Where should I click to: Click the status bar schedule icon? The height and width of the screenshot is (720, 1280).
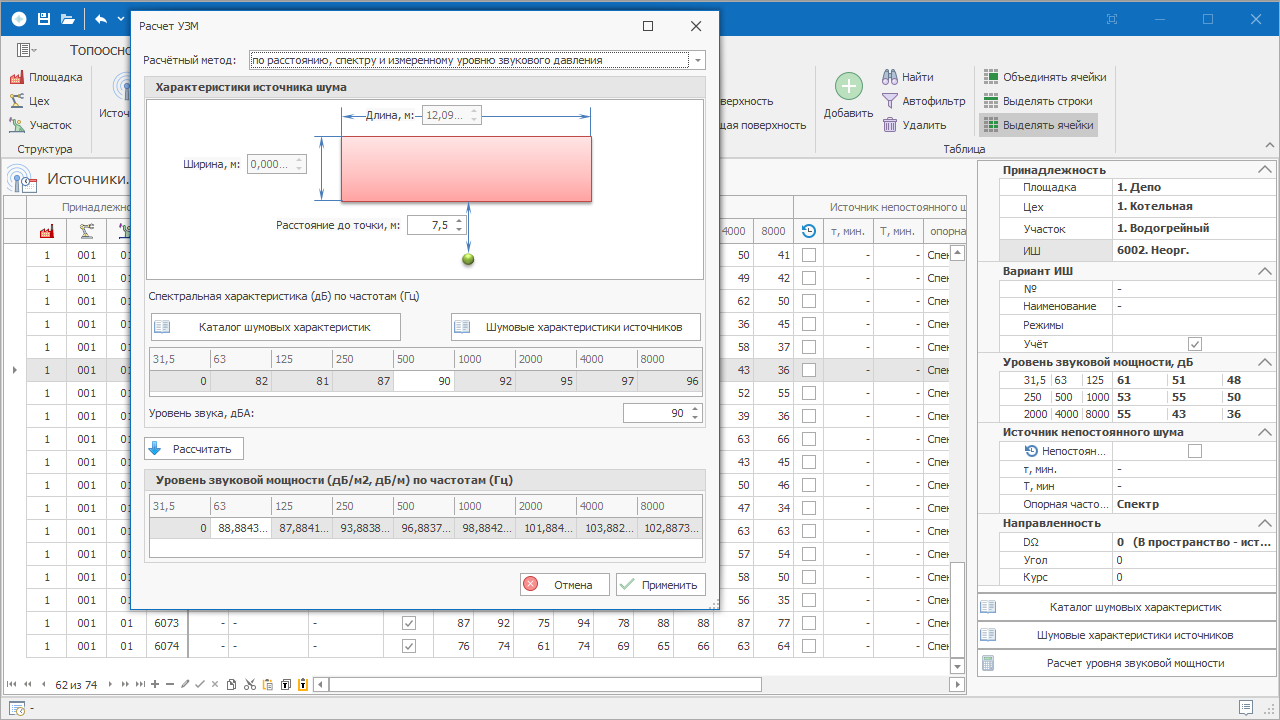click(17, 708)
